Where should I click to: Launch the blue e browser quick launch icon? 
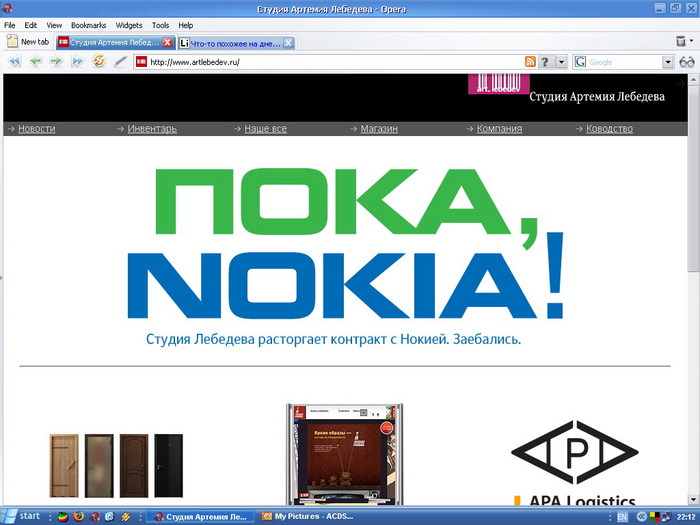coord(110,517)
